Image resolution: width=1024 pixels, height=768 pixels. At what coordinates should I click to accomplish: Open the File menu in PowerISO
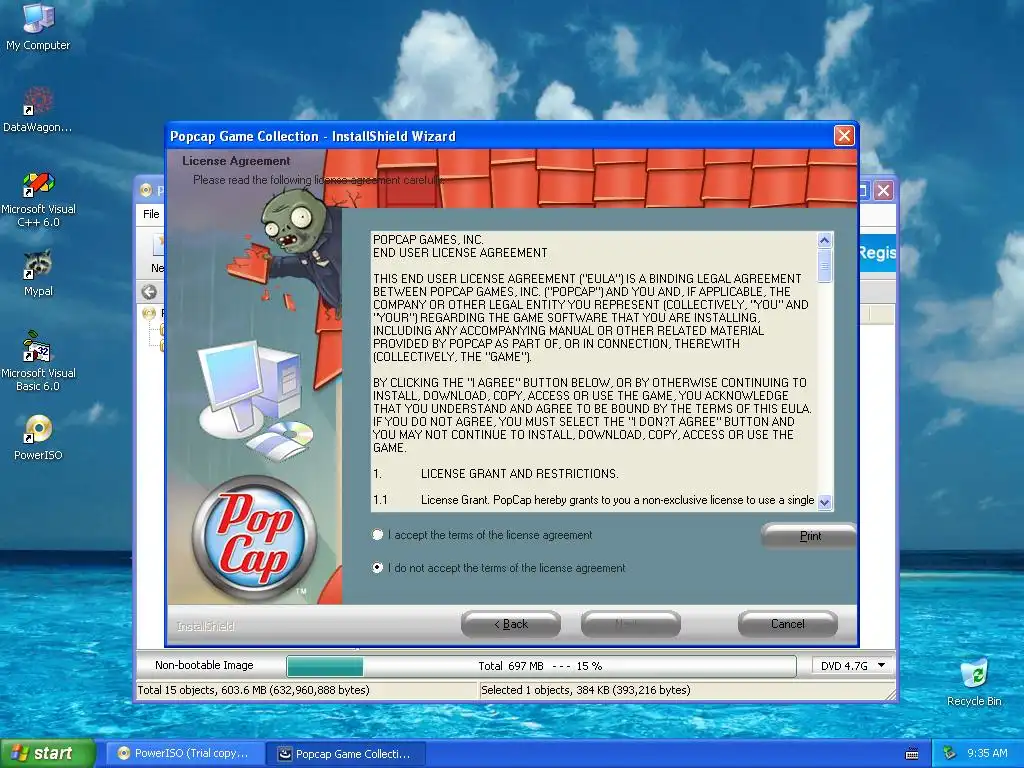151,214
